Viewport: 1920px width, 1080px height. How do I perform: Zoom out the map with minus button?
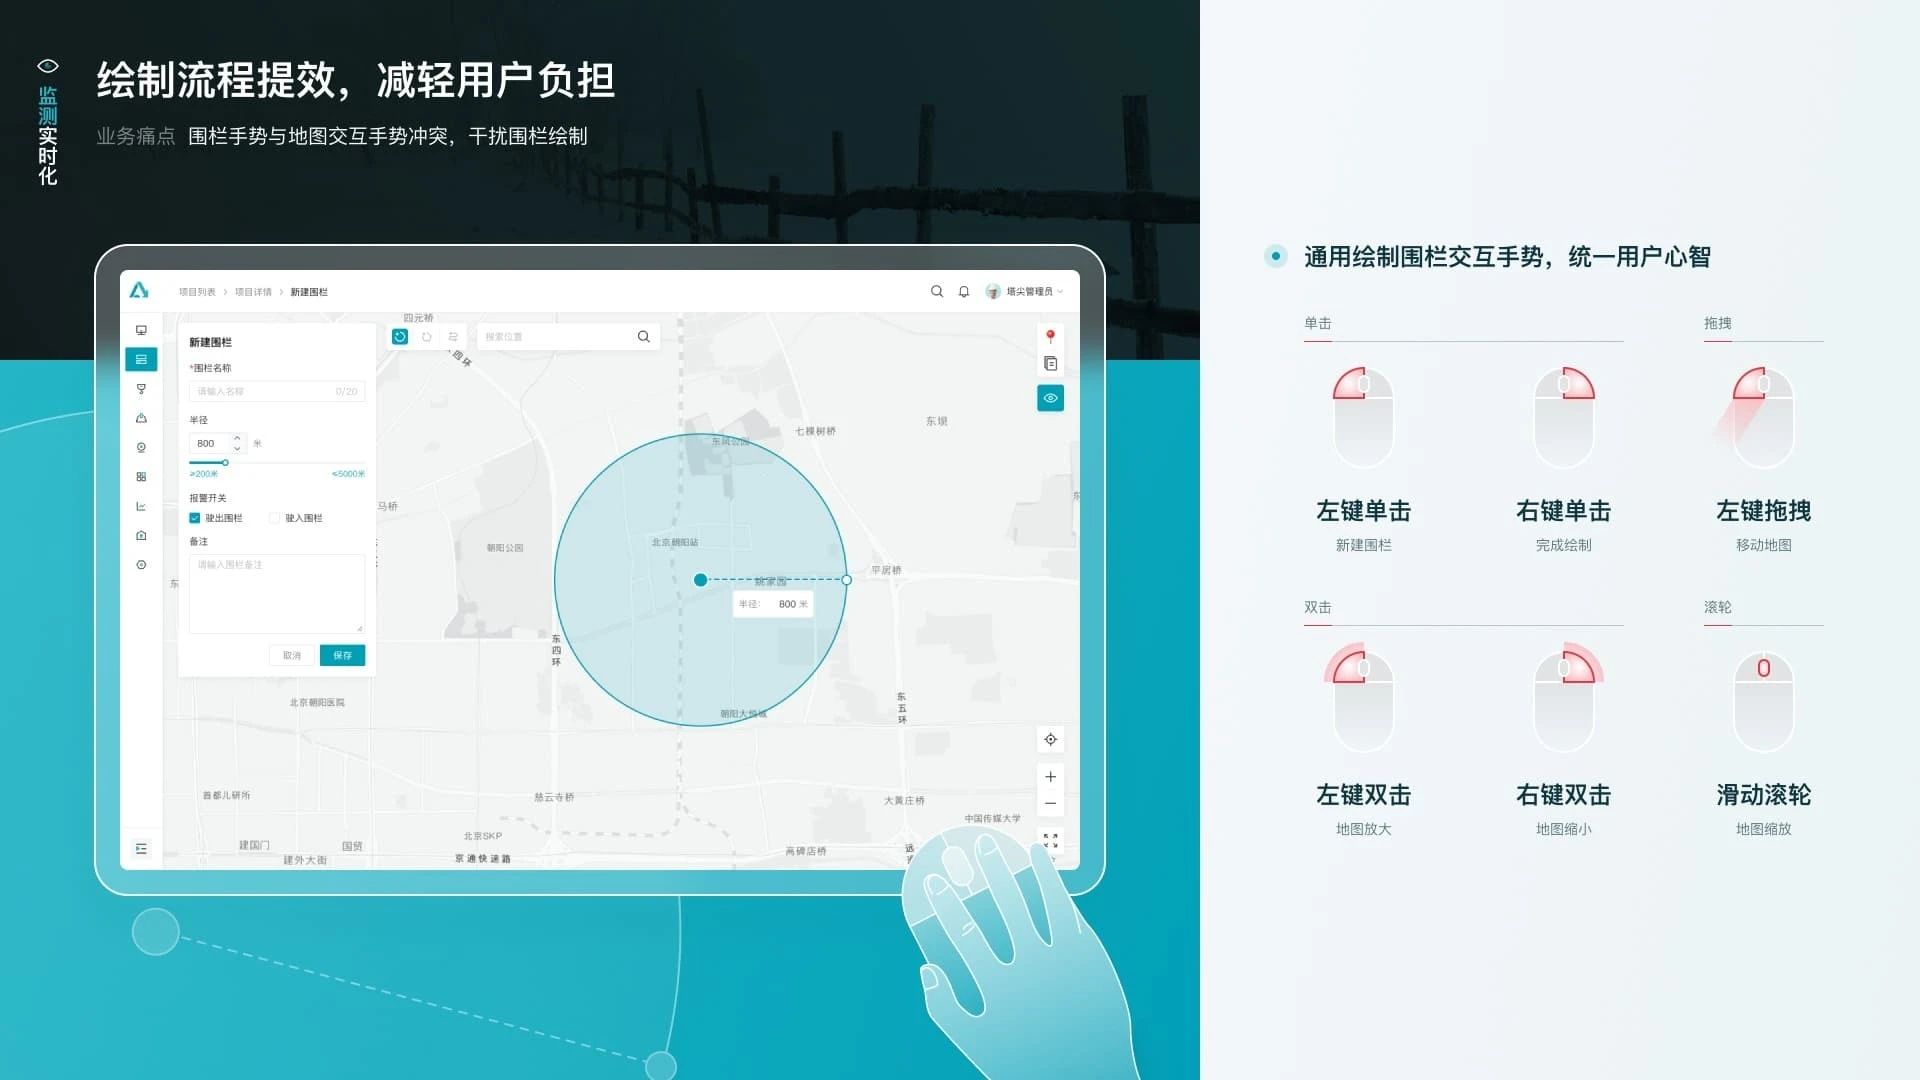[x=1050, y=803]
